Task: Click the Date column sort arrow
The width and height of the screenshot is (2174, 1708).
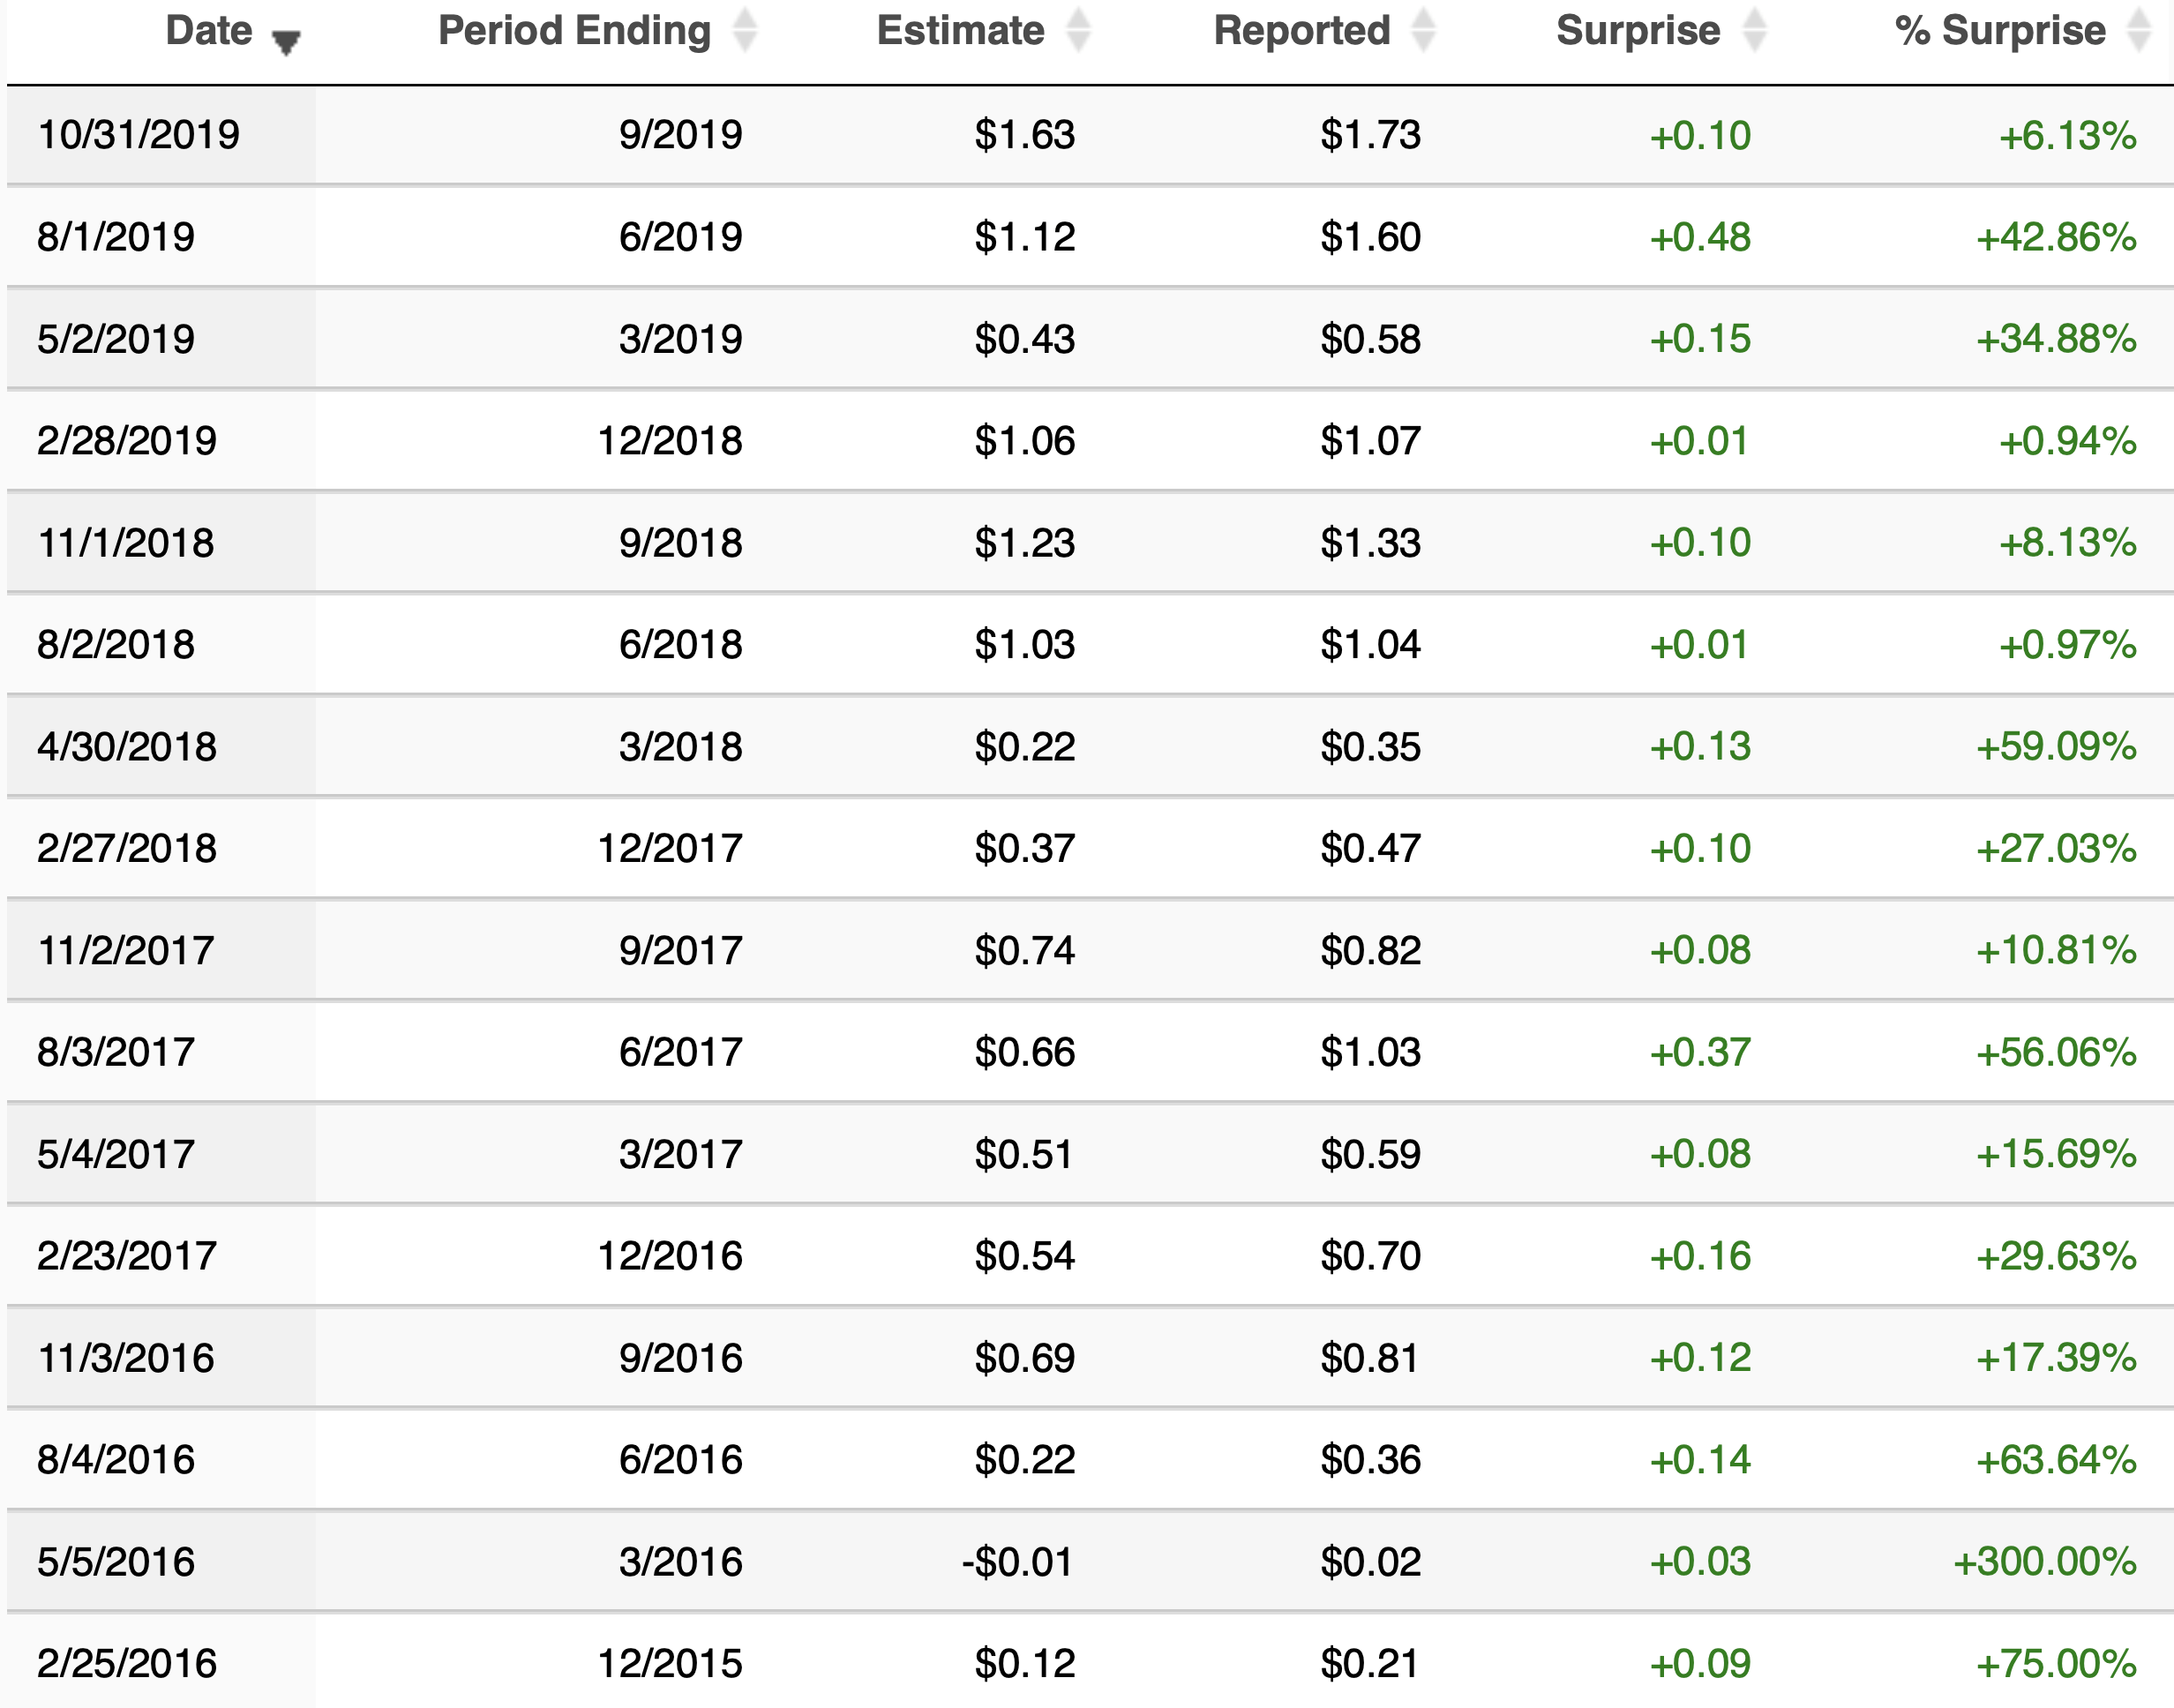Action: 286,42
